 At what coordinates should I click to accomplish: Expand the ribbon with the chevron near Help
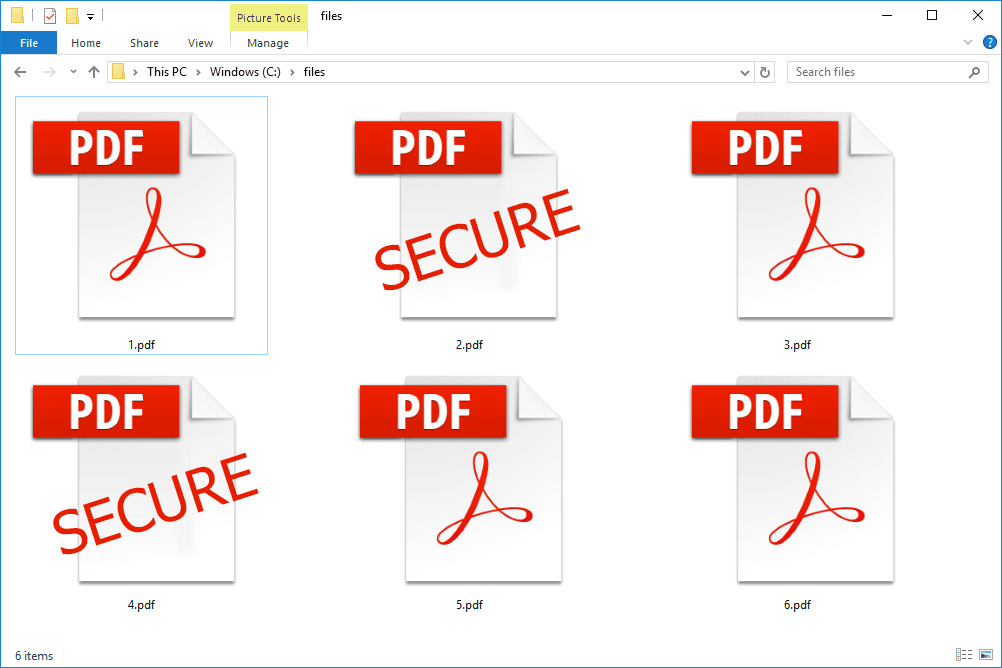(967, 42)
